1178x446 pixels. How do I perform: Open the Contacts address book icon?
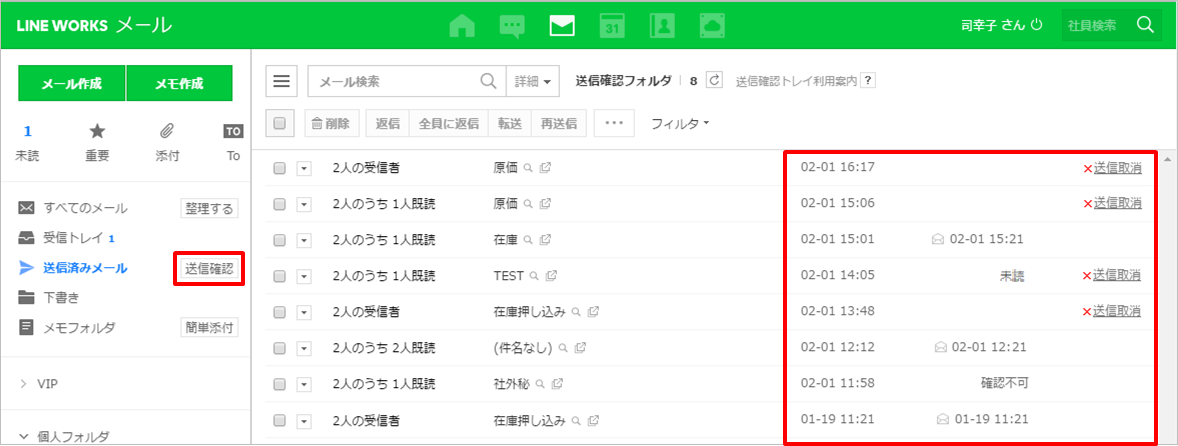point(662,25)
